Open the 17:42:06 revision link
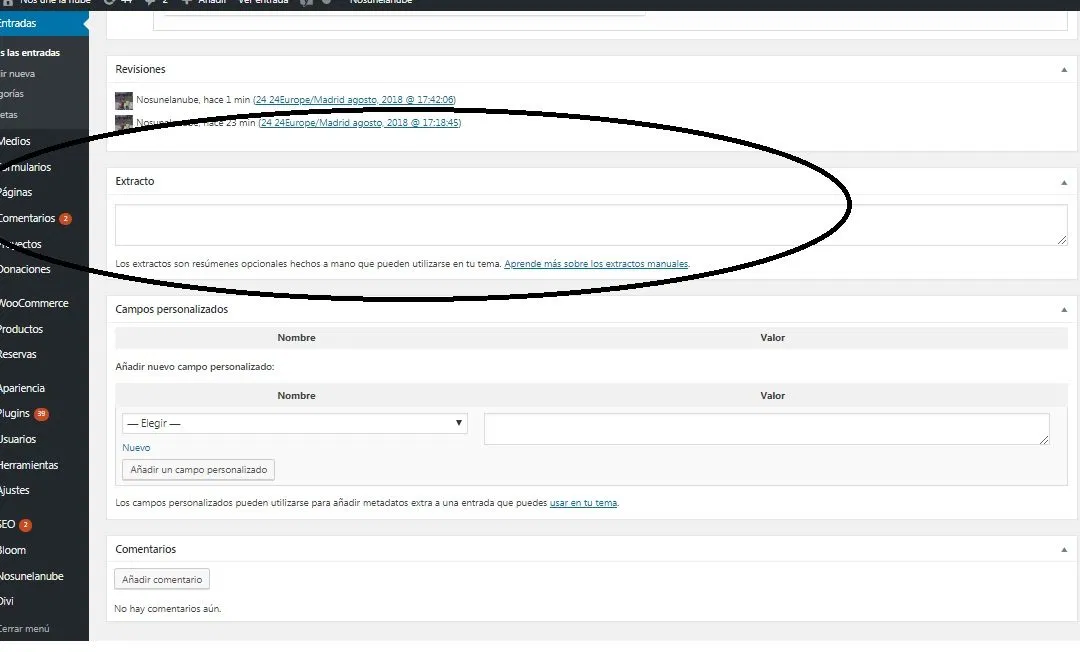 [x=355, y=100]
